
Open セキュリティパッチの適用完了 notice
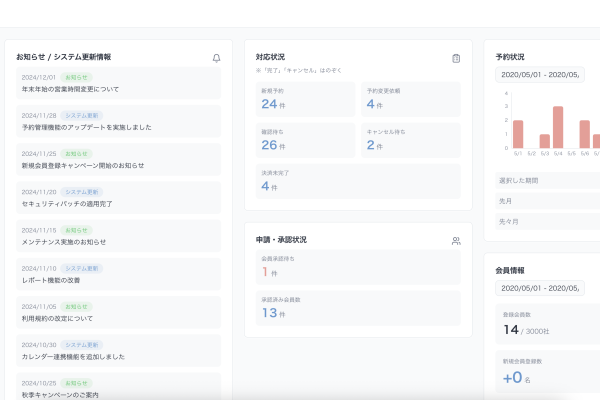point(119,198)
